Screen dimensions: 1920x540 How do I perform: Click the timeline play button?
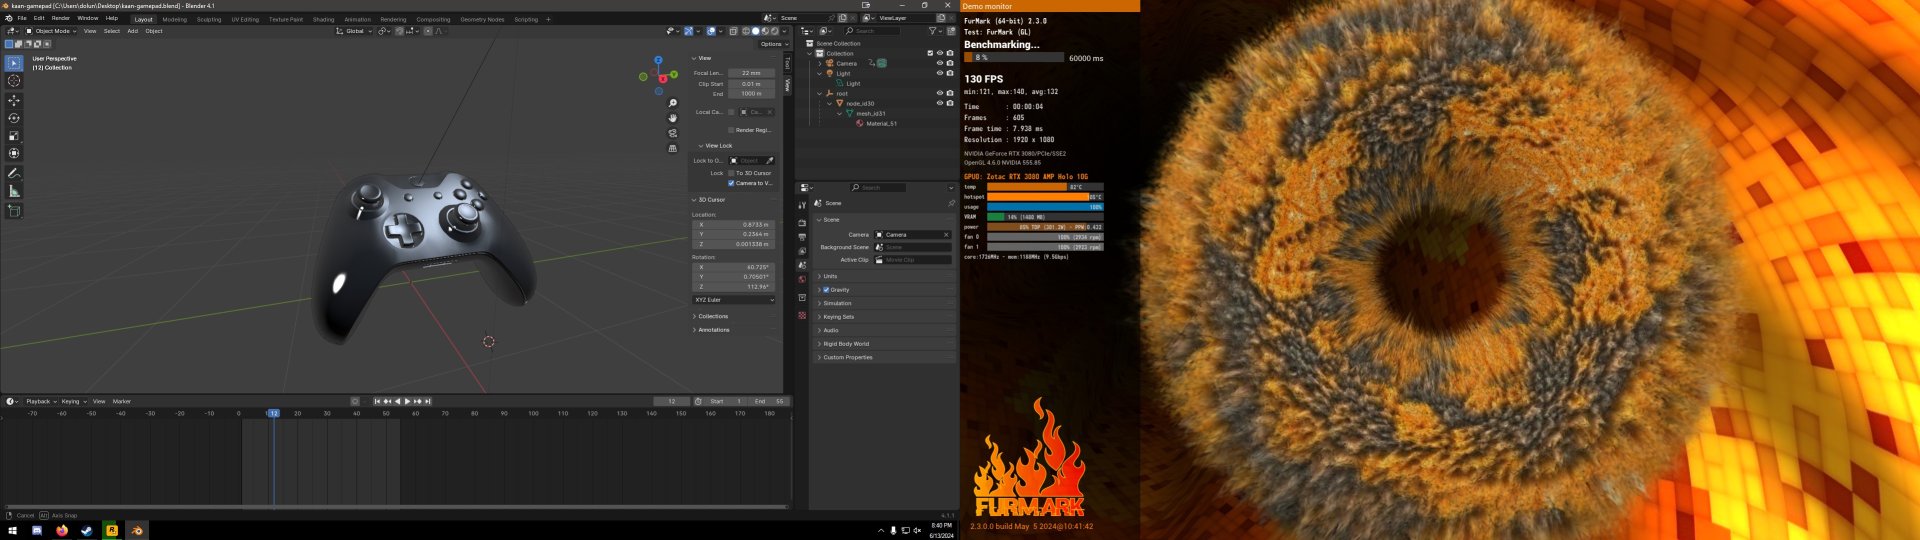pos(407,401)
